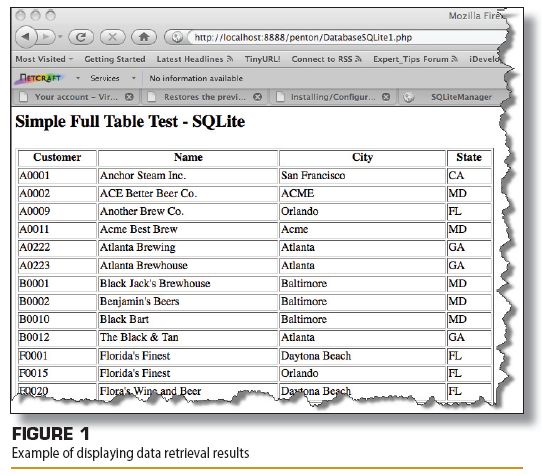Open the Expert_Tips Forum bookmark
Viewport: 542px width, 475px height.
[x=415, y=59]
